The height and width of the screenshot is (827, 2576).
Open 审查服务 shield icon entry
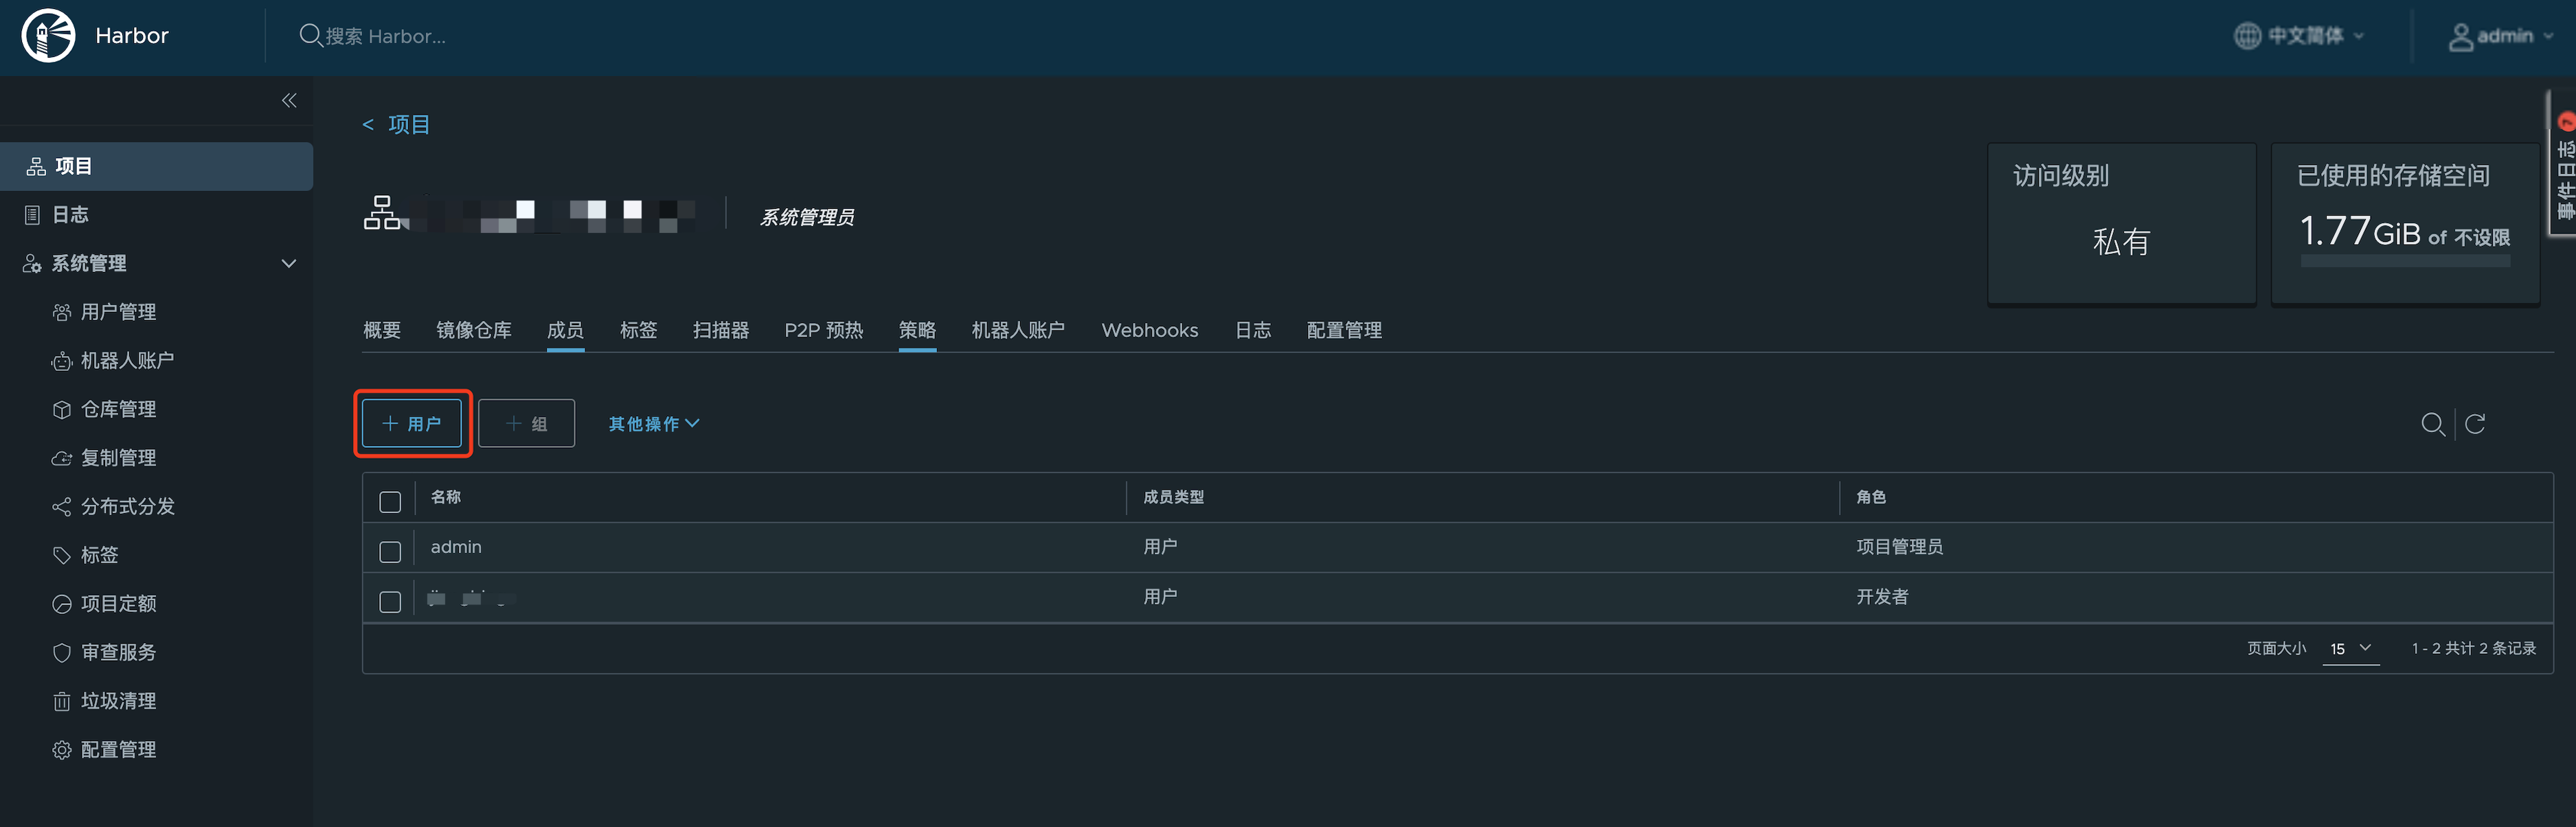[117, 653]
